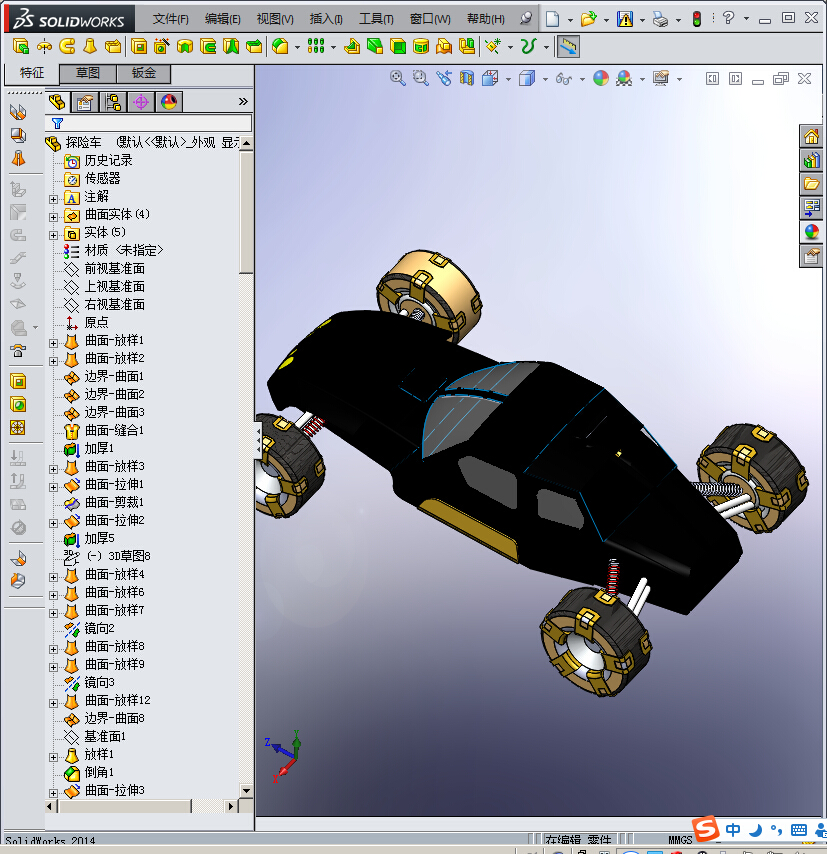Select the Draft tool icon
This screenshot has width=827, height=854.
[x=375, y=47]
